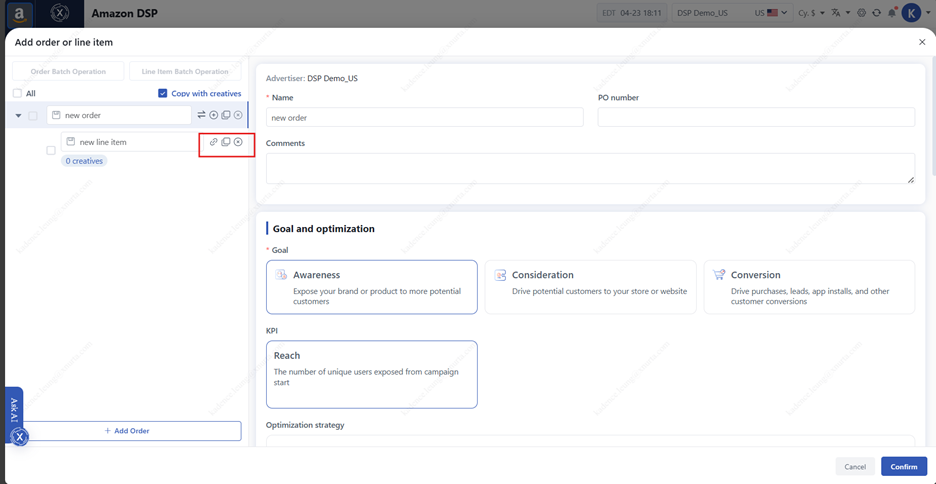Click the AI flower icon left of refresh icon
The height and width of the screenshot is (484, 936).
[x=861, y=13]
